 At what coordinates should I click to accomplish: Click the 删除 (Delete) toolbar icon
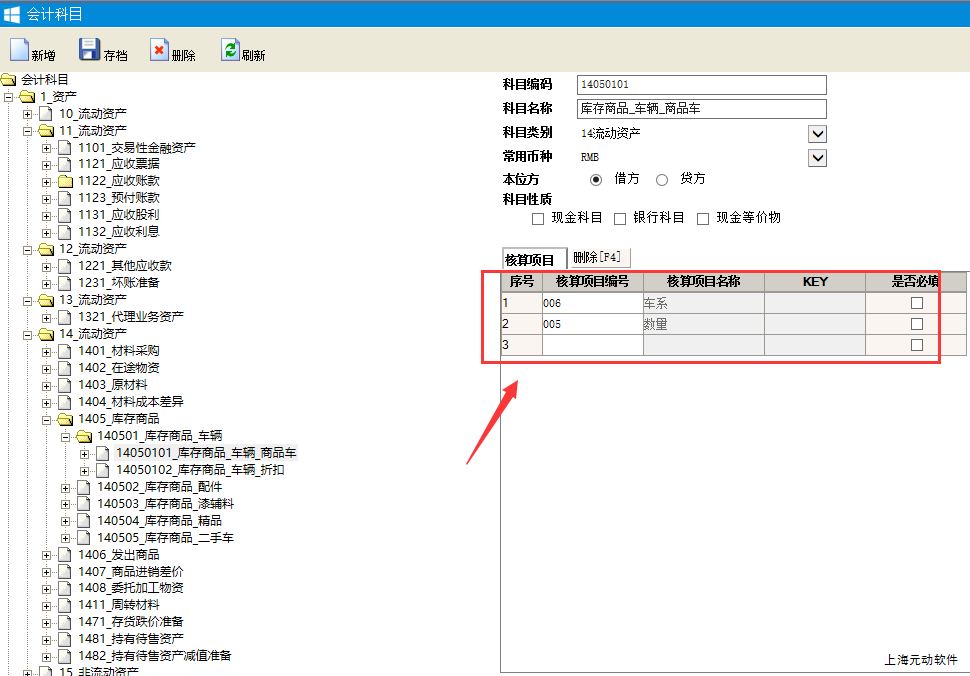159,51
